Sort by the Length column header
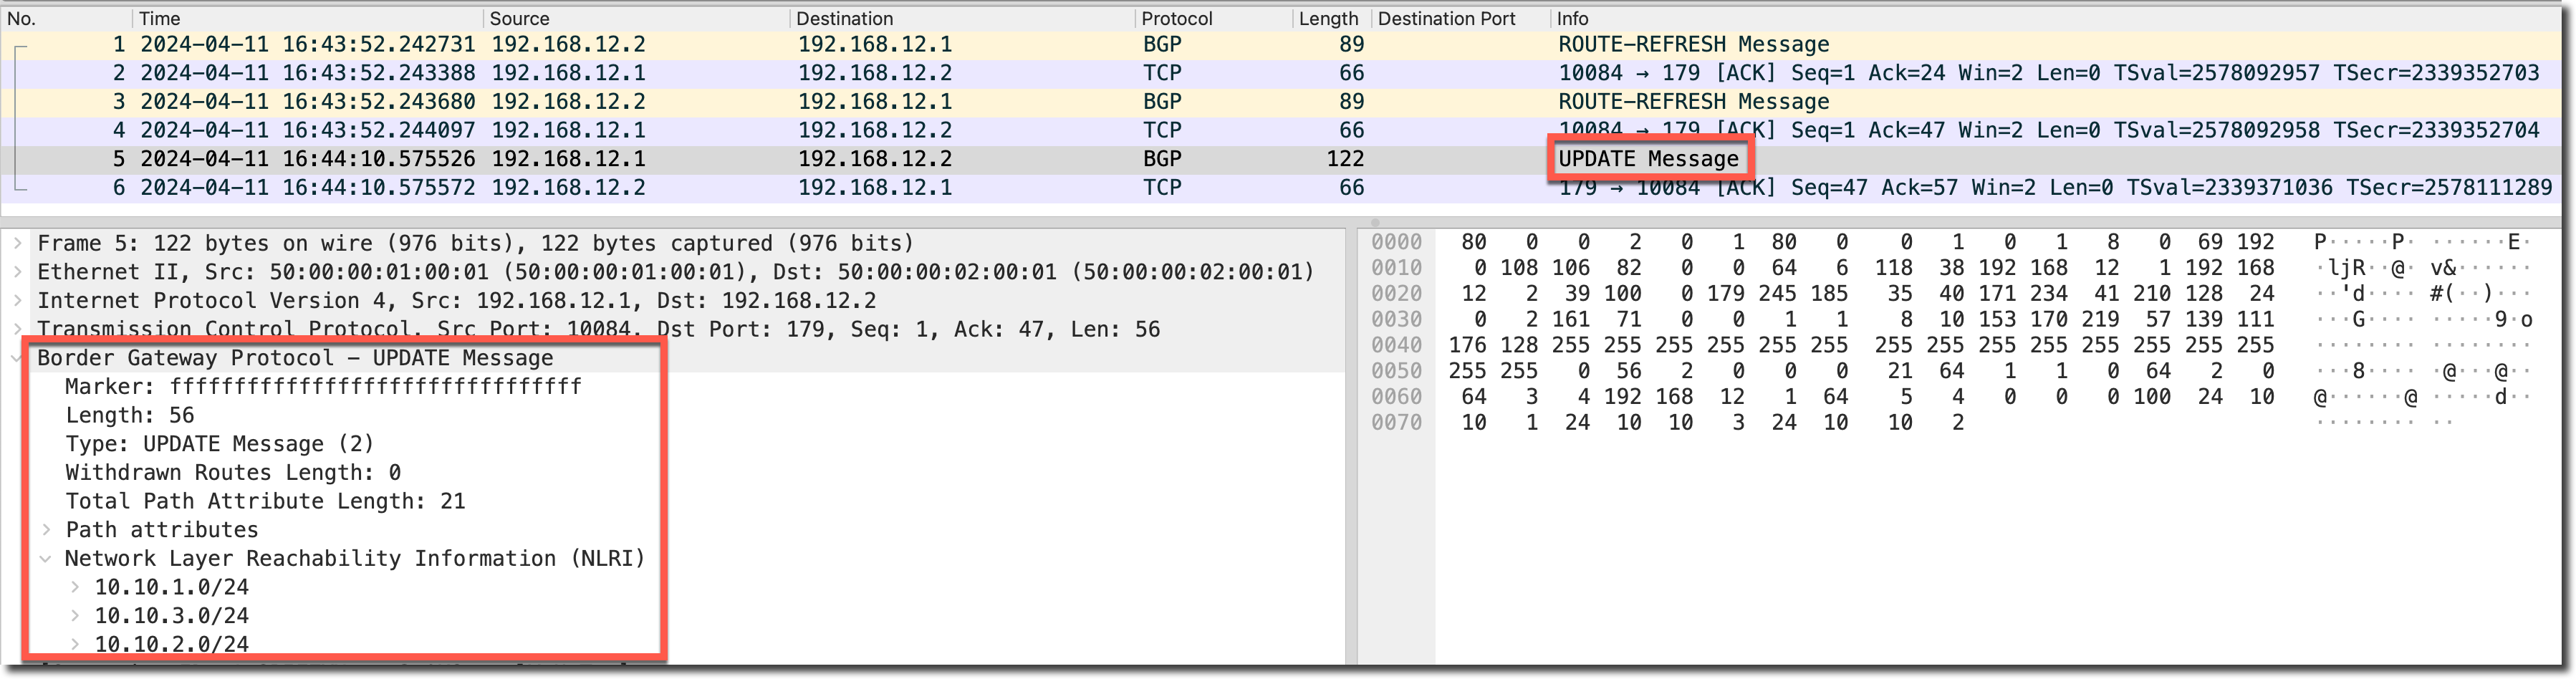2576x679 pixels. pos(1327,18)
